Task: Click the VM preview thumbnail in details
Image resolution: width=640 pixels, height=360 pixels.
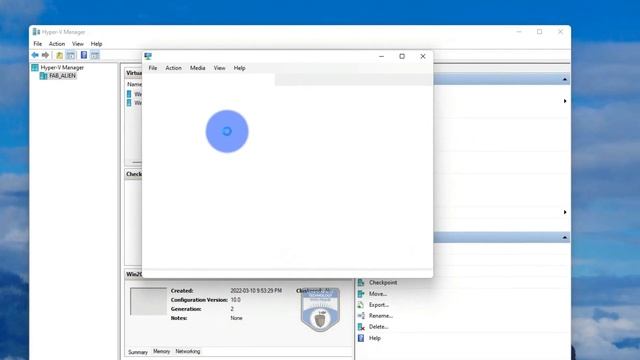Action: click(148, 302)
